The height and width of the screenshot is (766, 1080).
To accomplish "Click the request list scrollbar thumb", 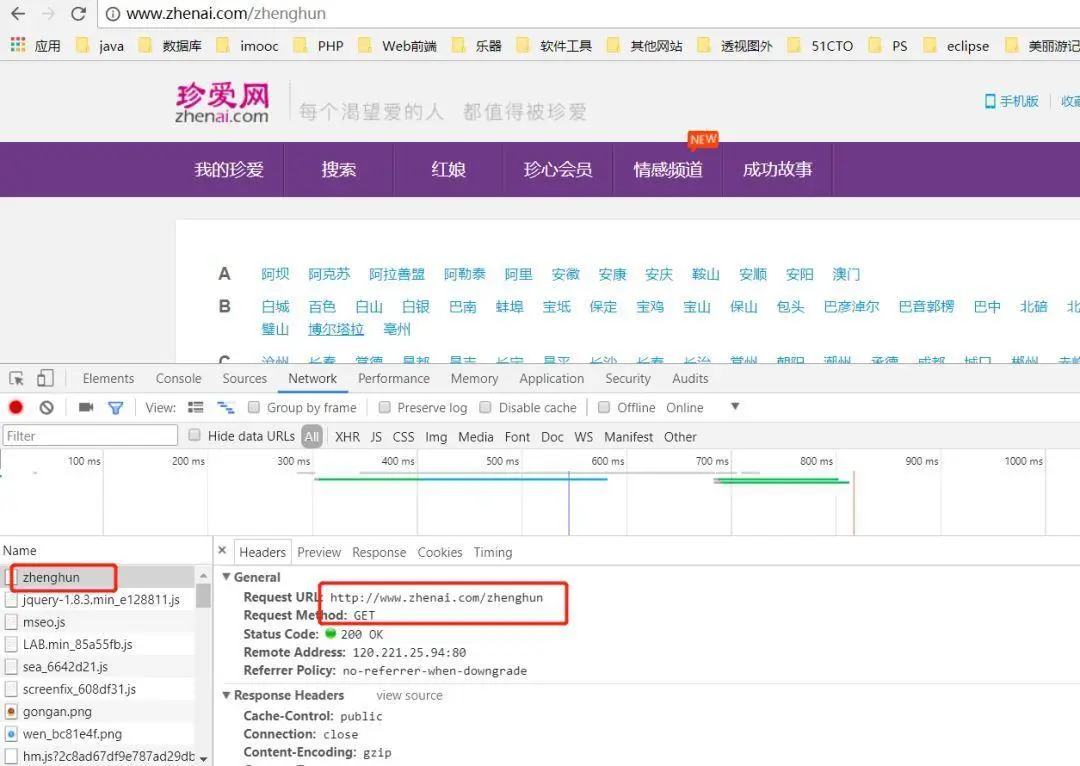I will click(x=203, y=596).
